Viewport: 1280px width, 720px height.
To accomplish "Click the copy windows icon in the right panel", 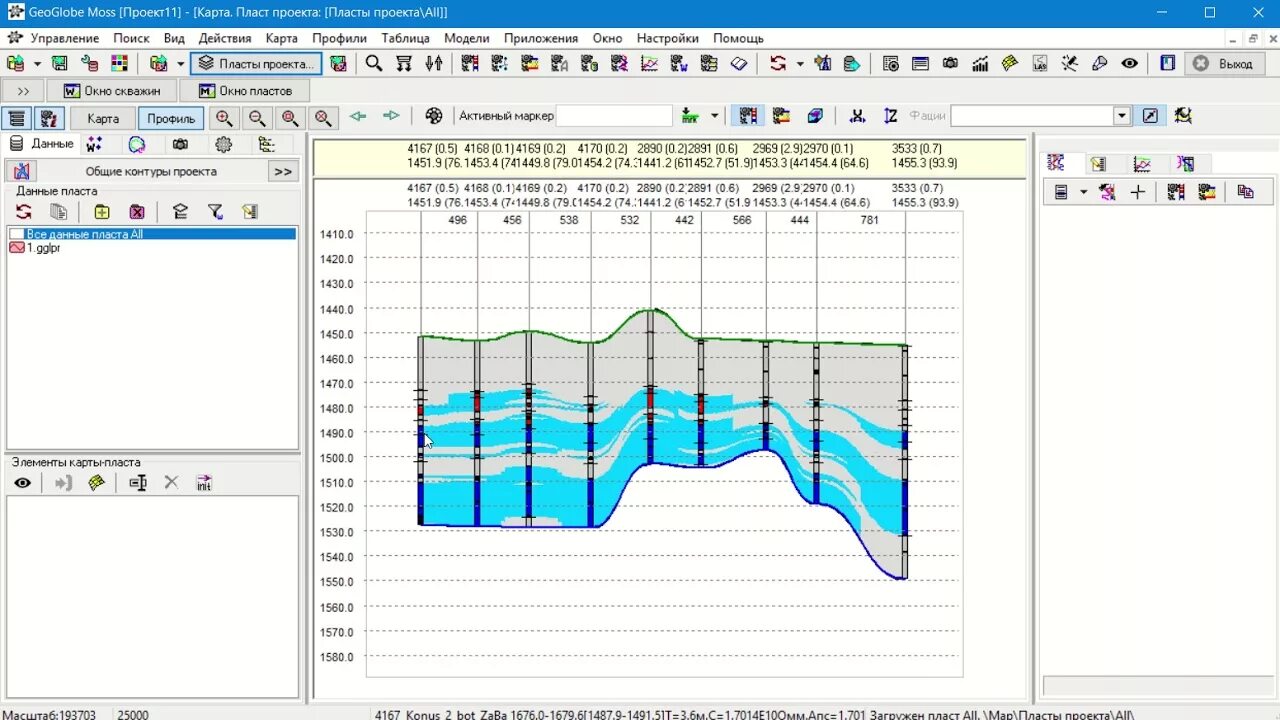I will pos(1245,192).
